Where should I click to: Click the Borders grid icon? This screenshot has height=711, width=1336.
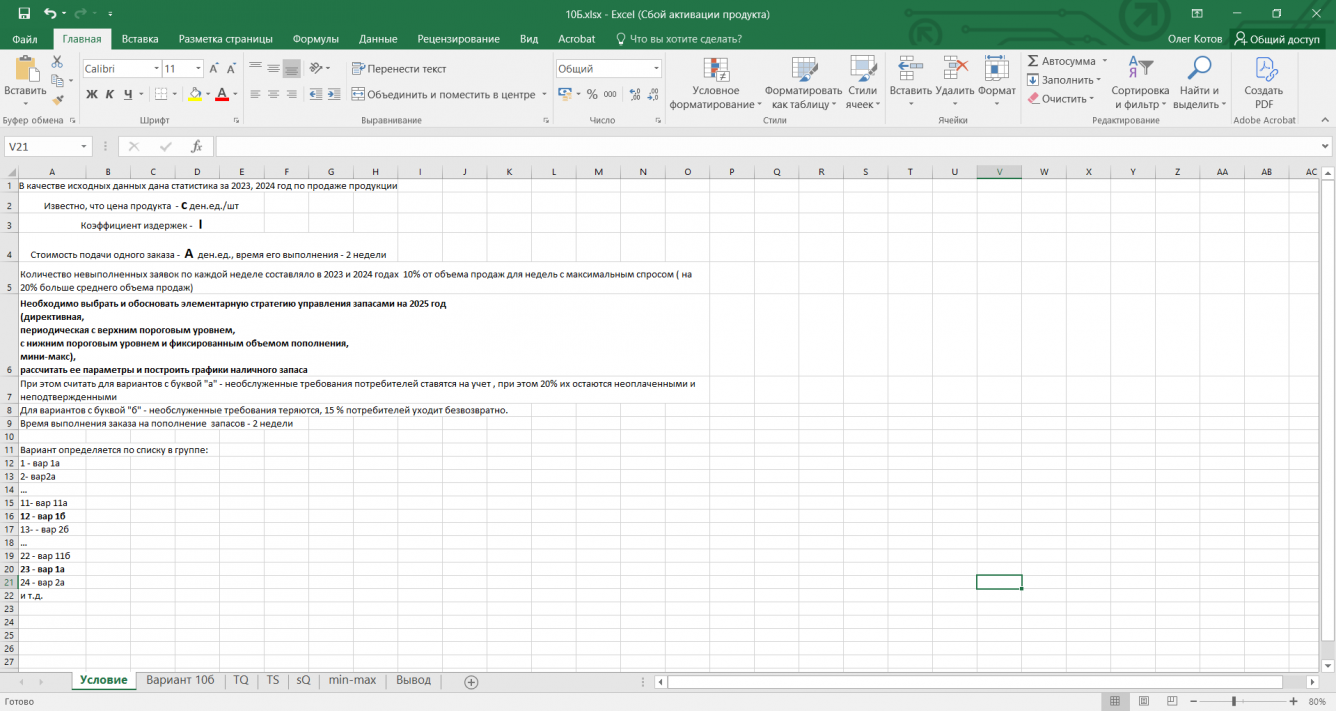coord(160,94)
